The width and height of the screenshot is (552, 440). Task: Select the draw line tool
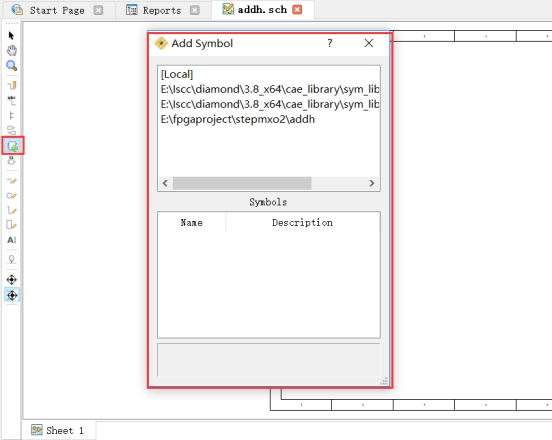12,210
